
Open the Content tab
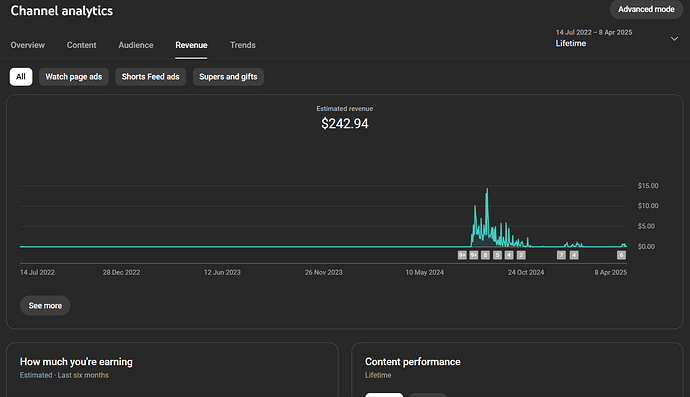[x=81, y=45]
